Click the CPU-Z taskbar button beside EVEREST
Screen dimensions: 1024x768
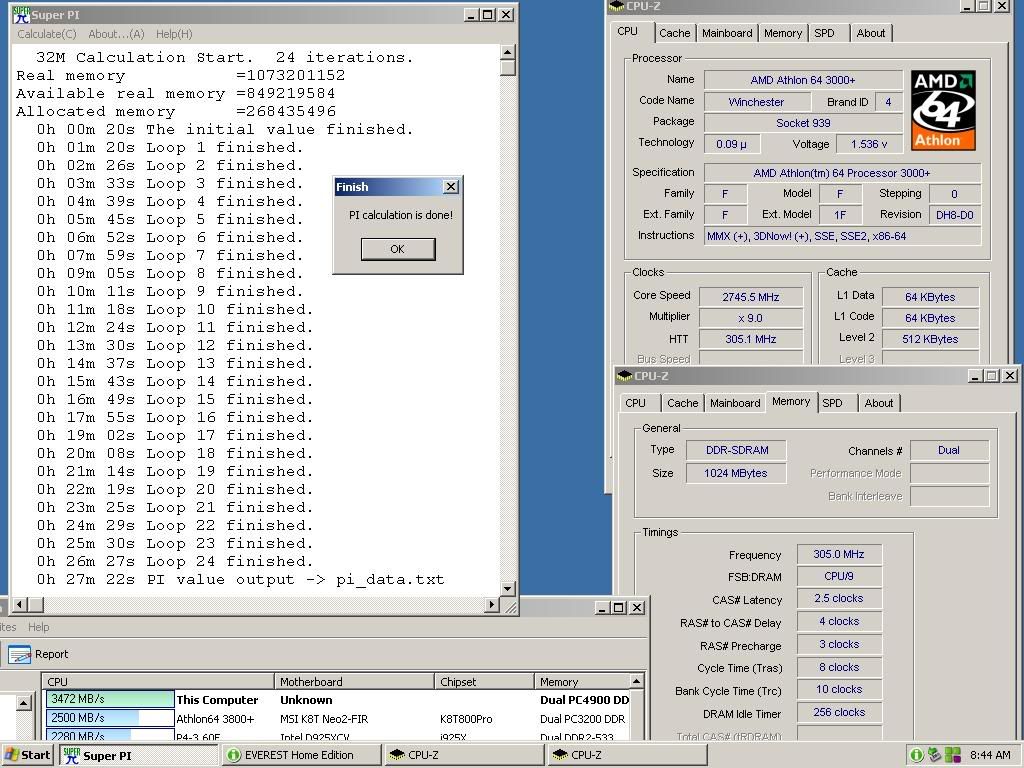tap(464, 755)
